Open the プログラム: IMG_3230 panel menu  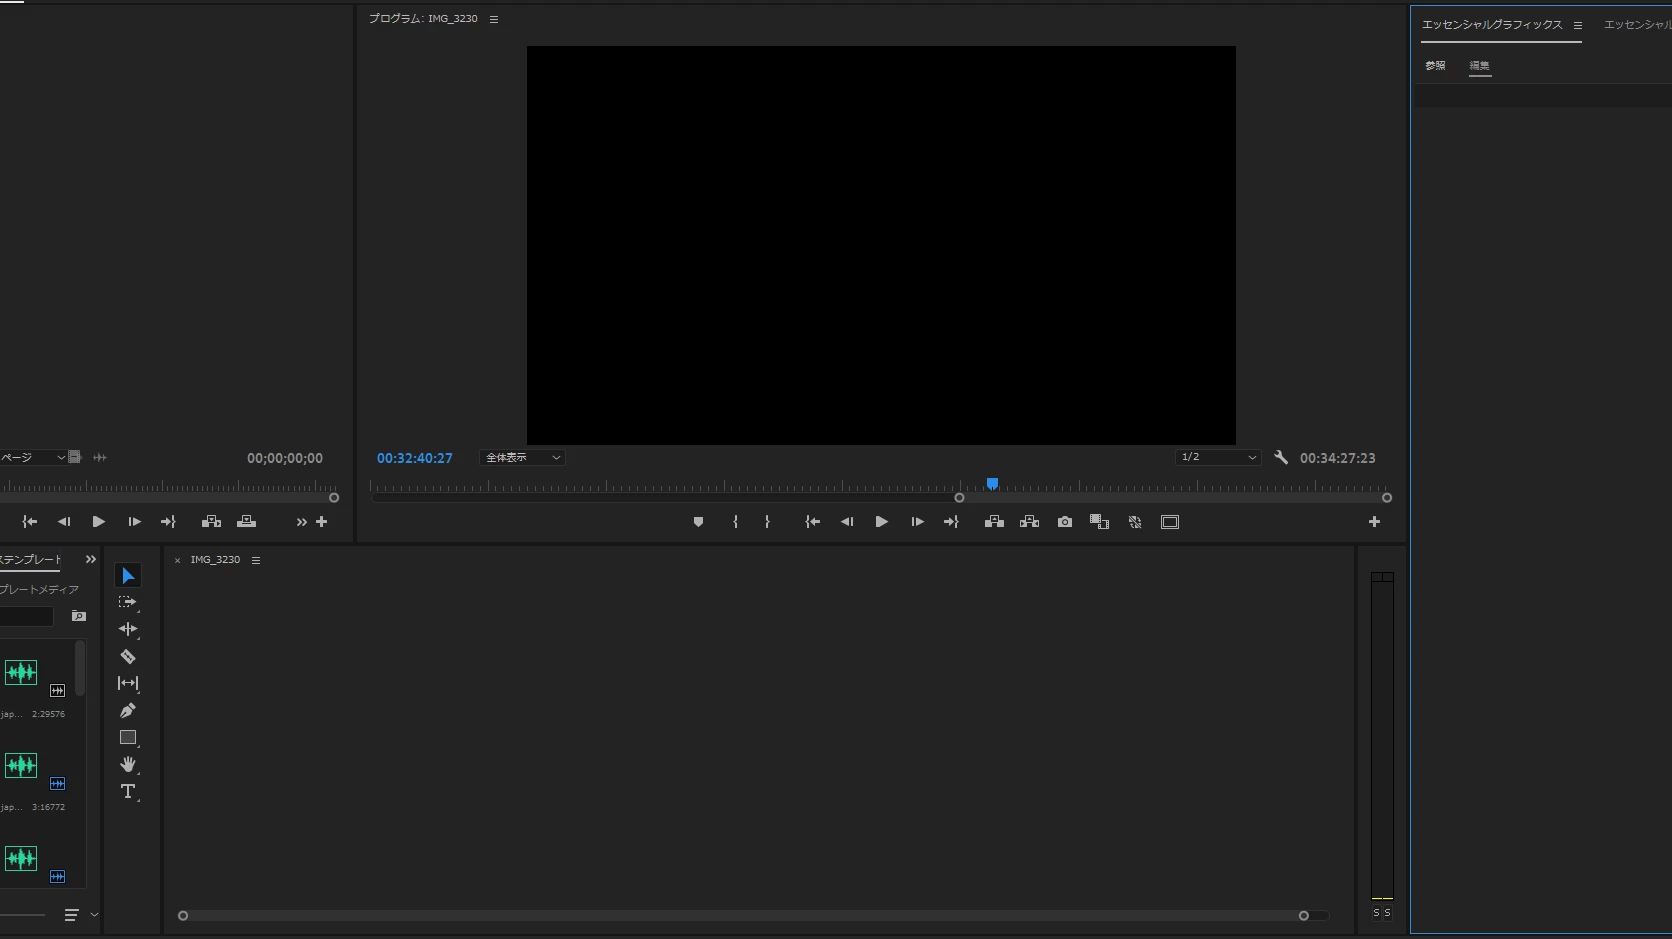point(494,19)
